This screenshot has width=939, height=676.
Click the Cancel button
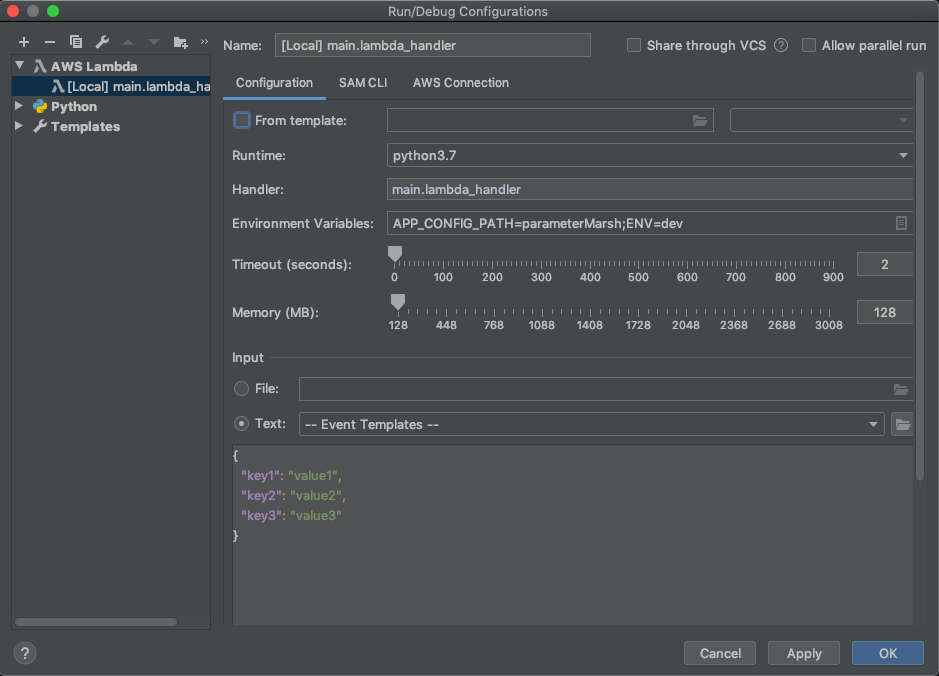[x=720, y=653]
